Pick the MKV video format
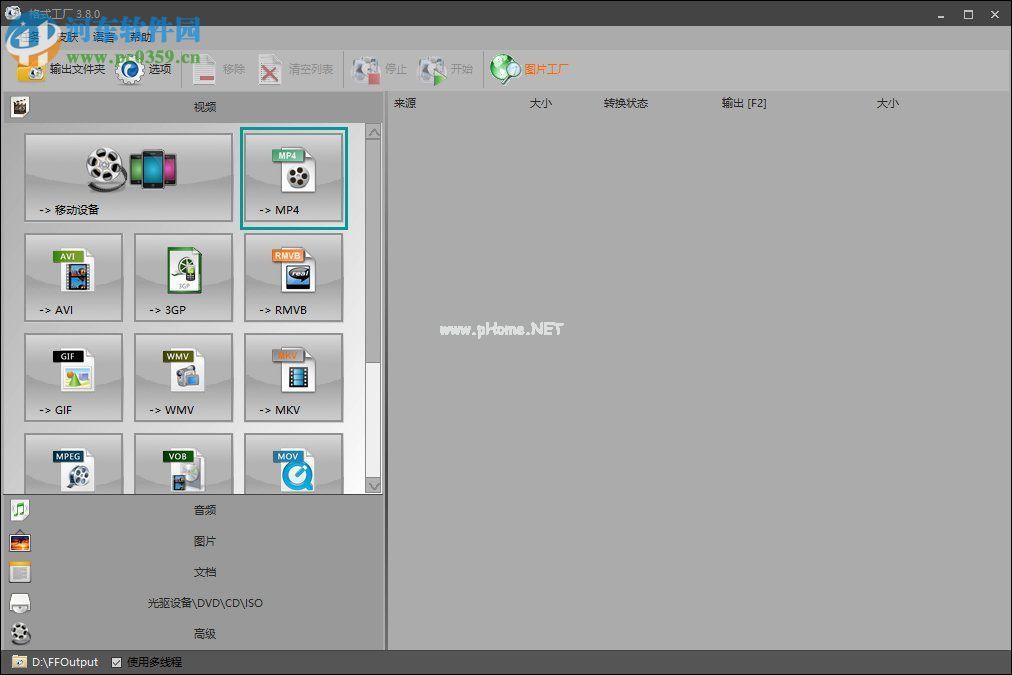The image size is (1012, 675). 293,377
